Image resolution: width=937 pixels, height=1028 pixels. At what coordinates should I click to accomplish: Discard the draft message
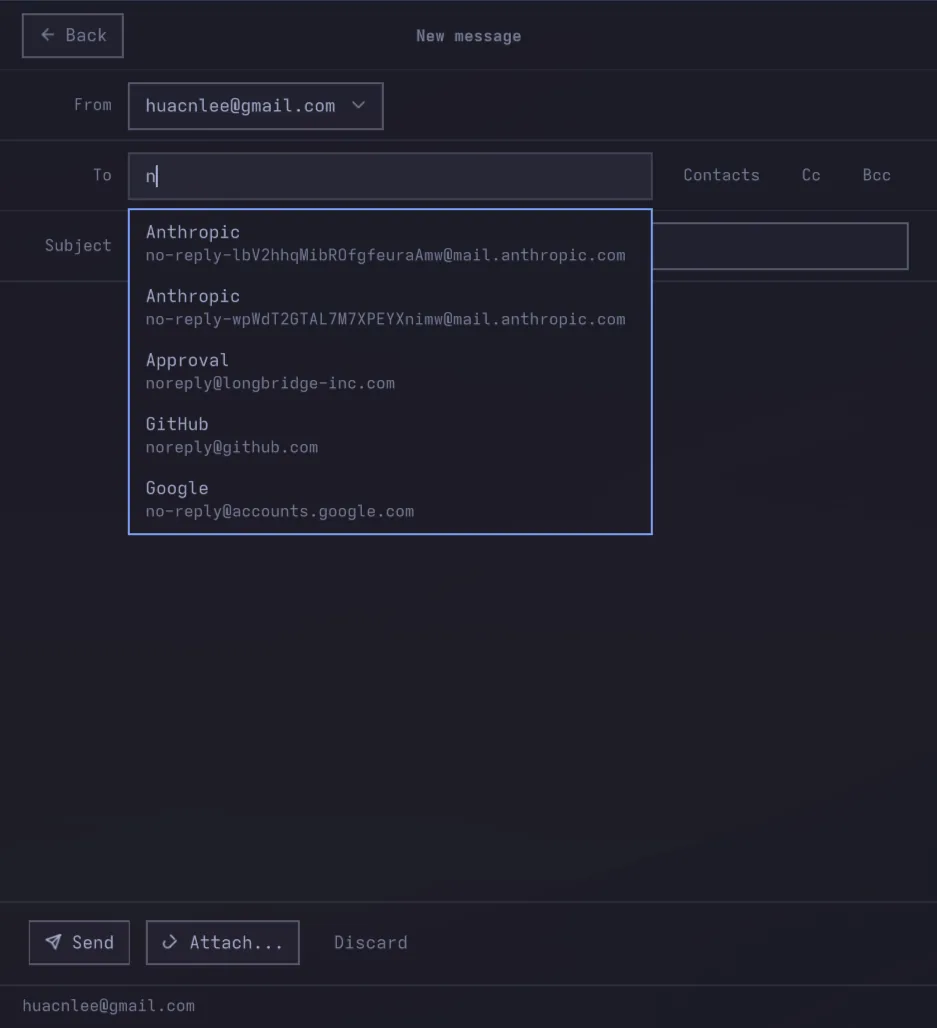[370, 943]
